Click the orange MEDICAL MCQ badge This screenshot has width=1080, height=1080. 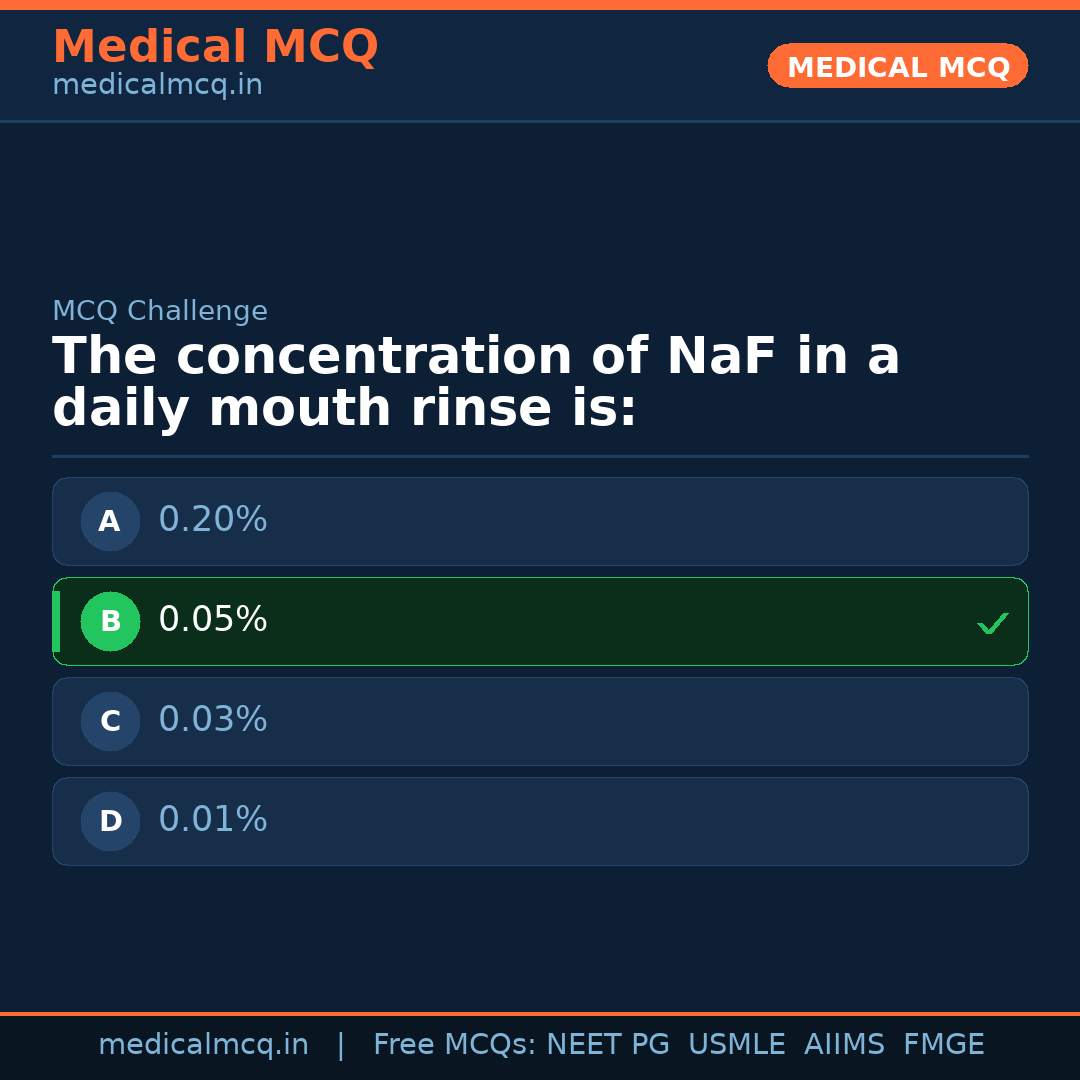(897, 67)
